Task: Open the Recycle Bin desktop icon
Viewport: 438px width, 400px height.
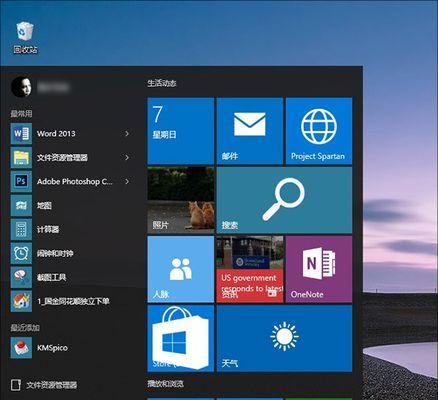Action: click(25, 37)
